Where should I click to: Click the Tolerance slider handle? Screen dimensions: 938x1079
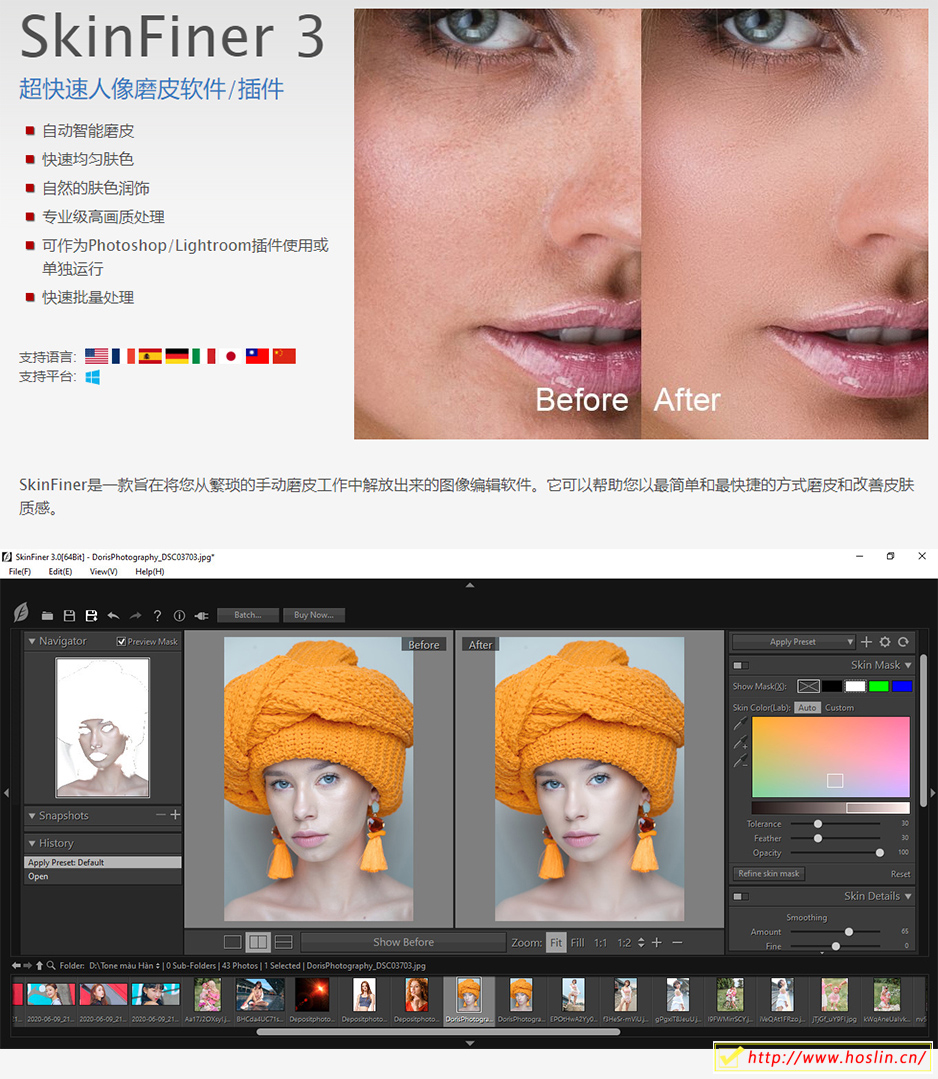[818, 824]
